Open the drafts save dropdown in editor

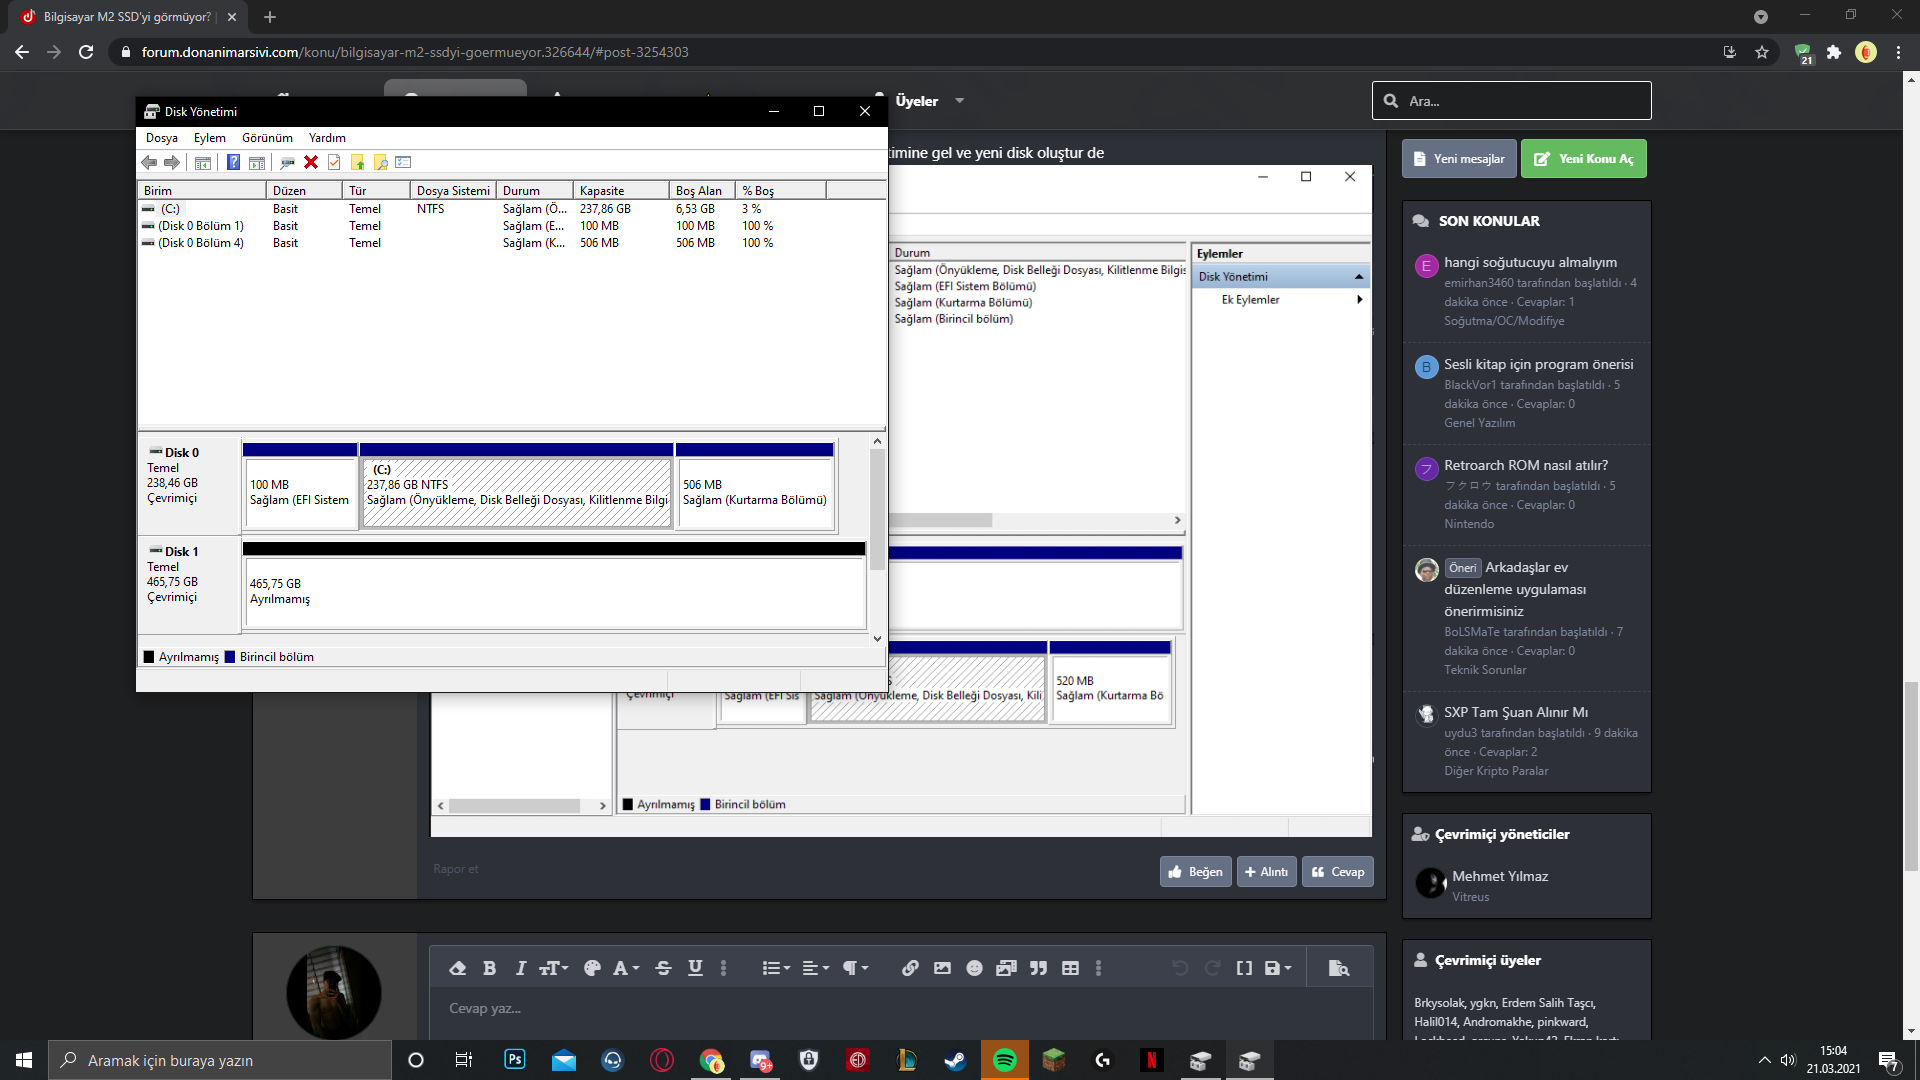pos(1278,968)
